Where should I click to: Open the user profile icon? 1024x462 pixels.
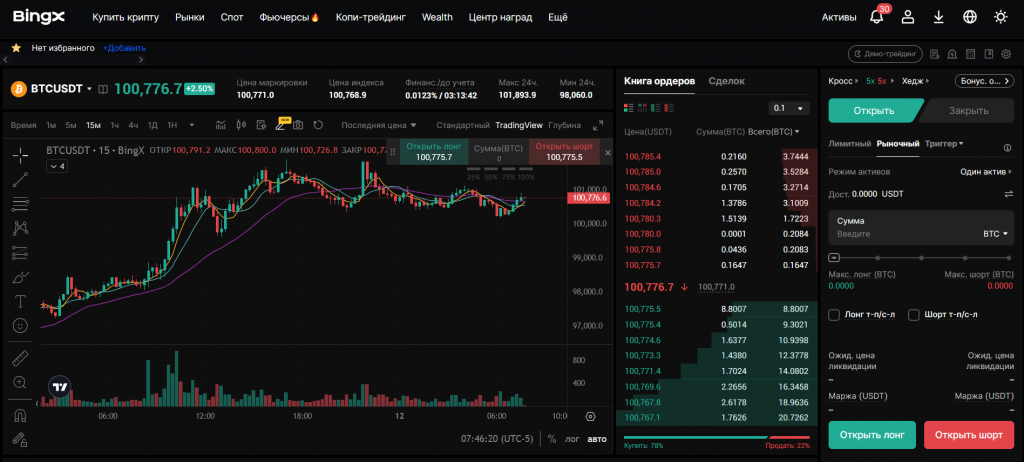[908, 17]
